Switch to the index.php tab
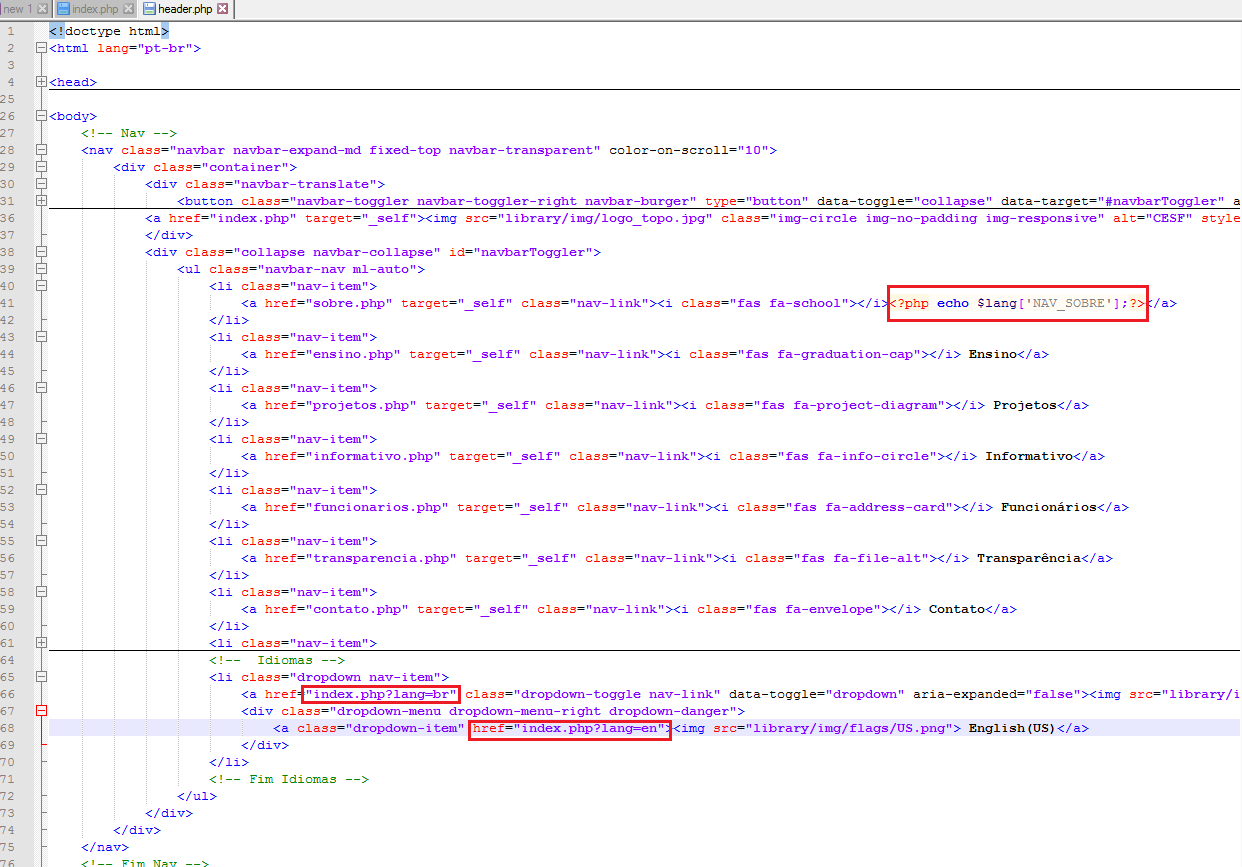The image size is (1242, 867). tap(95, 9)
